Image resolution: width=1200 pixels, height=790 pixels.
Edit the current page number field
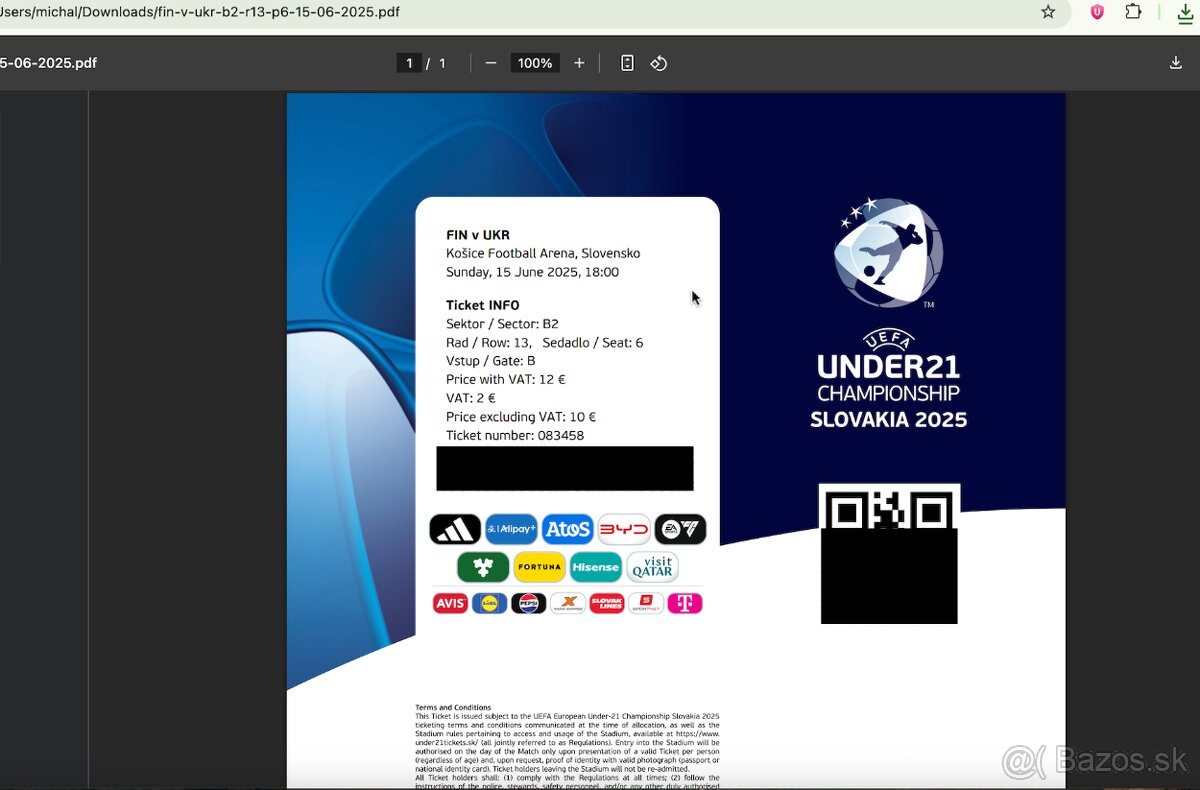click(408, 63)
